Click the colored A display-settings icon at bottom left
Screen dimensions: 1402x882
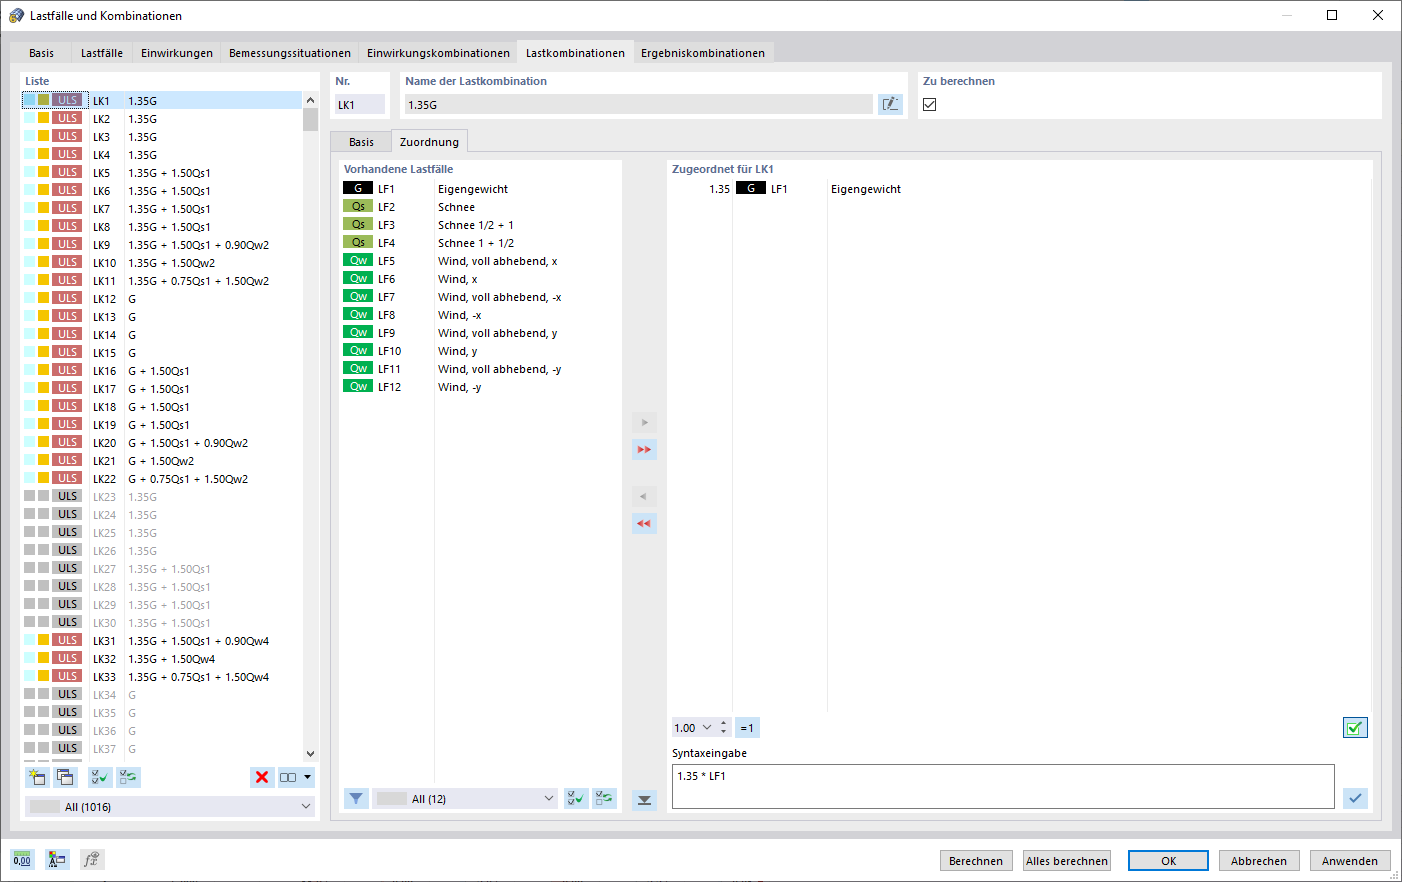click(x=57, y=859)
